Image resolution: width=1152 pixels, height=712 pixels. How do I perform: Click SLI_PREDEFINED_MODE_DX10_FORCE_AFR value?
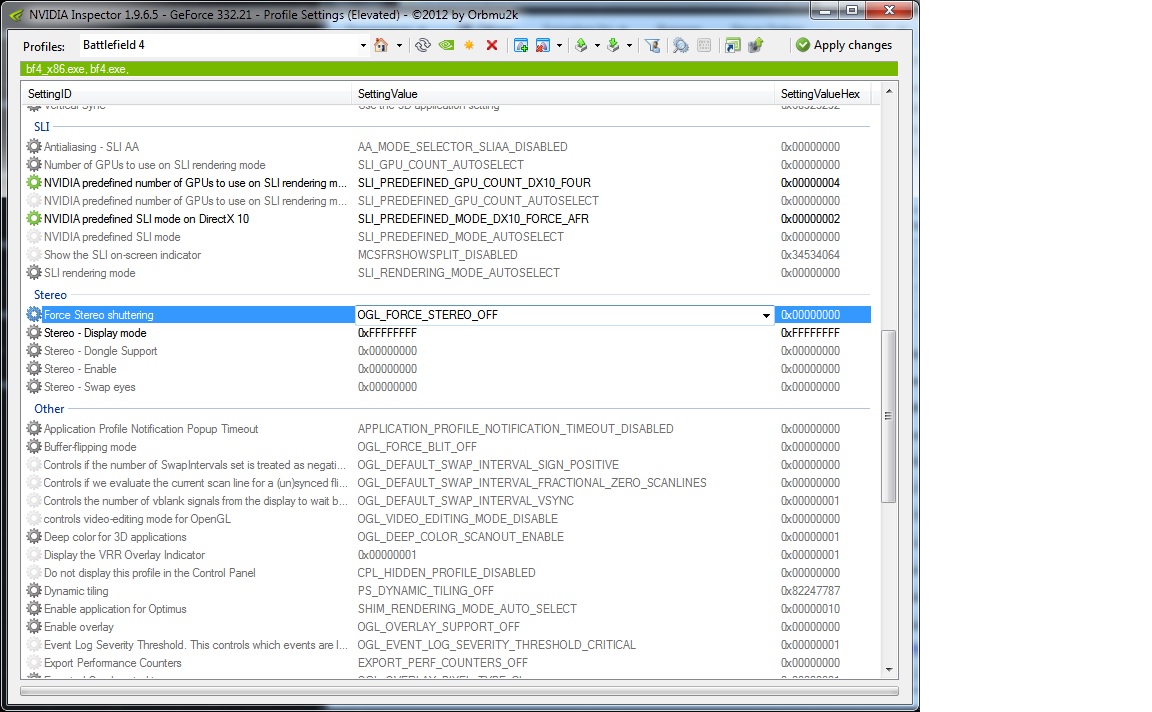(x=473, y=219)
